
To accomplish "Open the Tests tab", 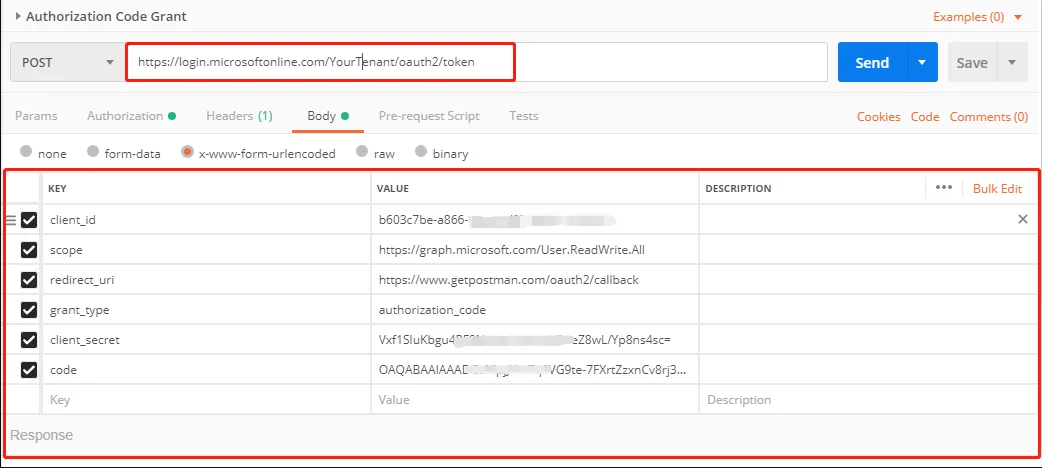I will pos(524,116).
